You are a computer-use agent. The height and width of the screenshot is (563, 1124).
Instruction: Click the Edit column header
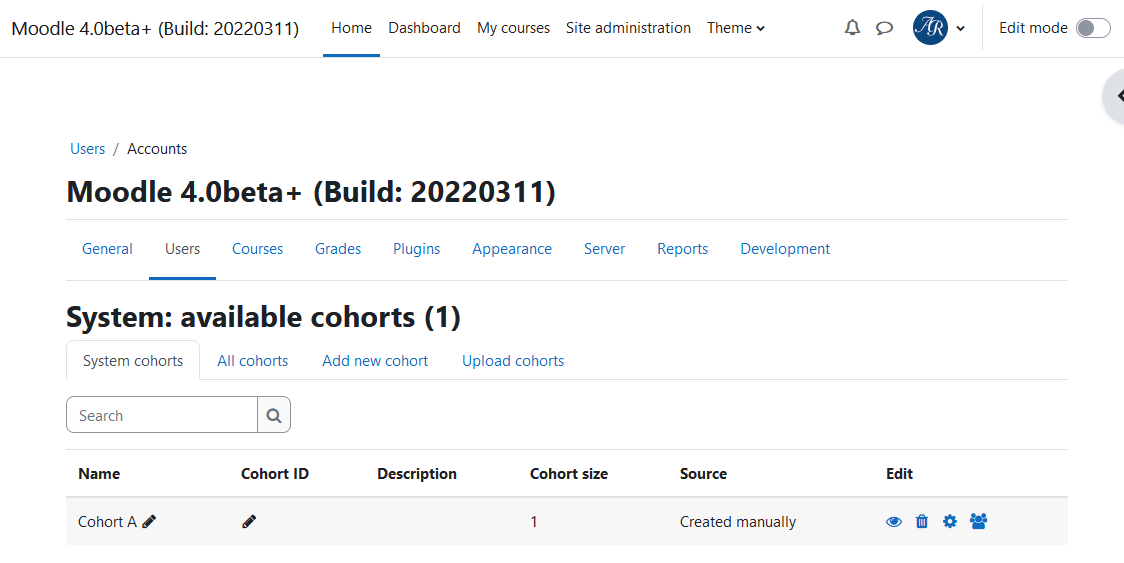(899, 473)
